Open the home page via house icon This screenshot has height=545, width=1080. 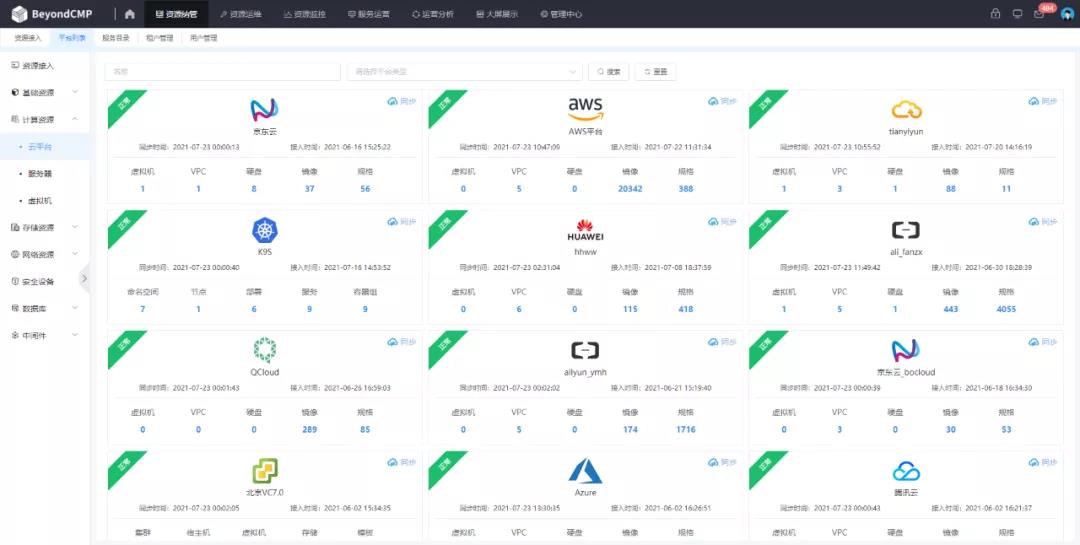(x=129, y=14)
